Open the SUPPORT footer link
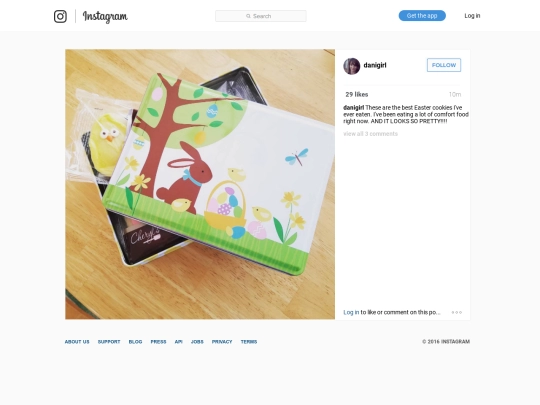540x405 pixels. 109,342
